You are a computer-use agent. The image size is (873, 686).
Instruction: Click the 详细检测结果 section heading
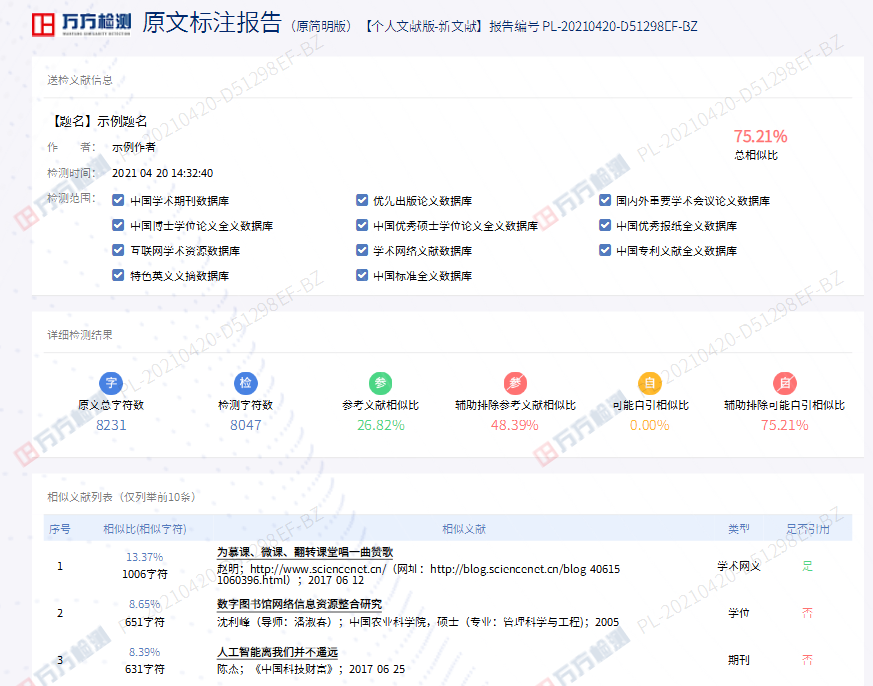pos(80,335)
